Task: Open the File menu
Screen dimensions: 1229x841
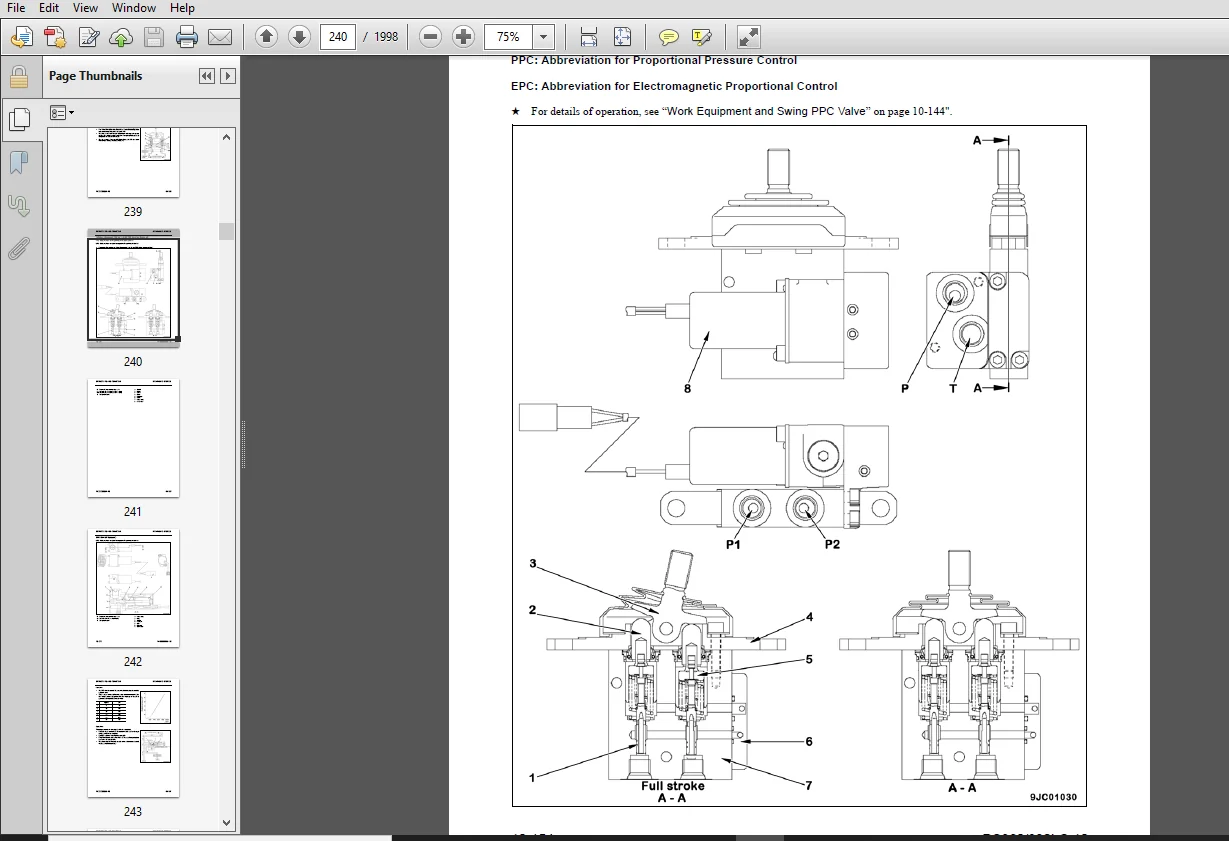Action: (16, 7)
